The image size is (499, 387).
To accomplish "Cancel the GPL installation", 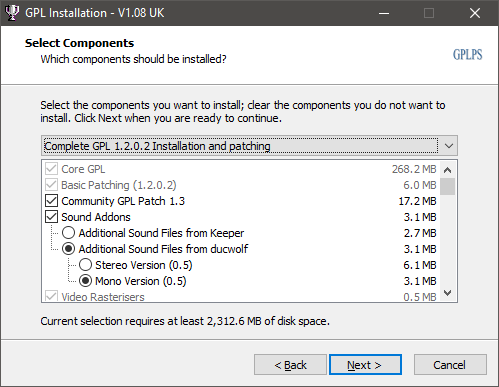I will (450, 365).
